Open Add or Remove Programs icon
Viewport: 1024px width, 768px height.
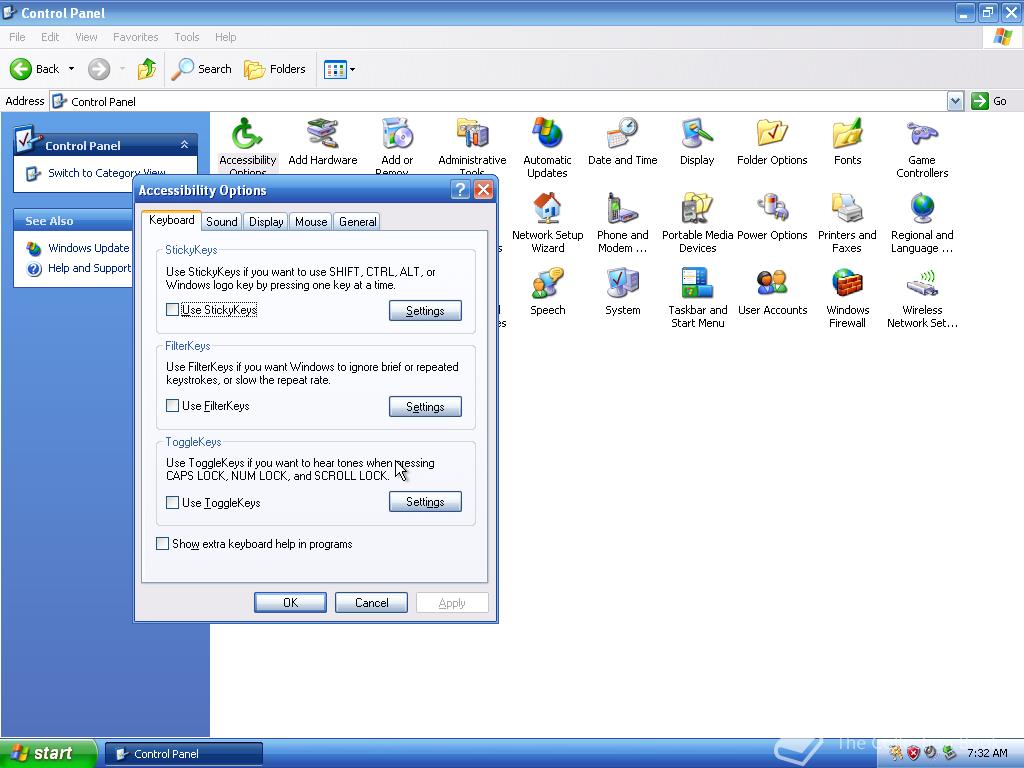click(397, 145)
